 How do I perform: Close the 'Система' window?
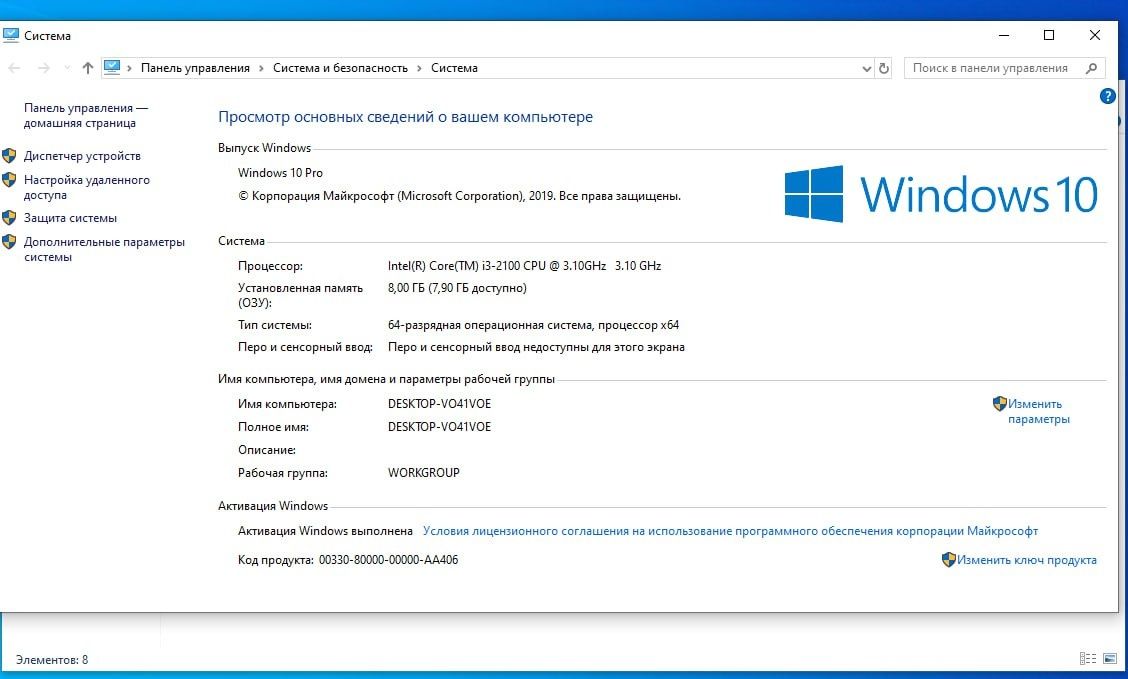1095,35
